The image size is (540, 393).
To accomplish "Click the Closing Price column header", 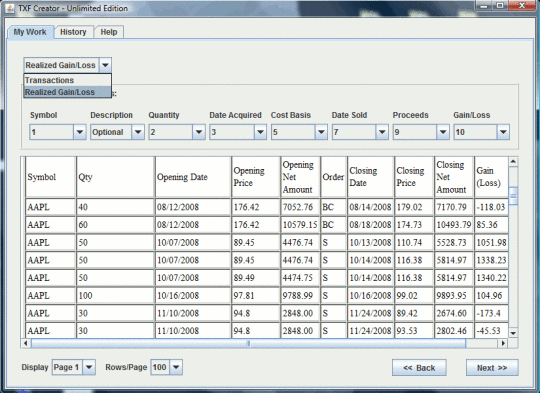I will (x=414, y=177).
